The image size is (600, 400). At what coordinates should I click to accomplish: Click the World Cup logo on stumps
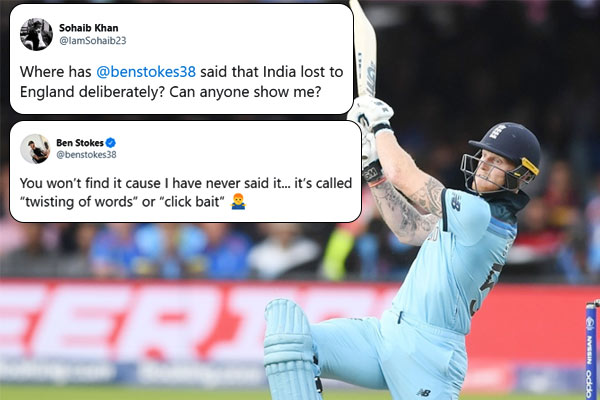point(590,323)
